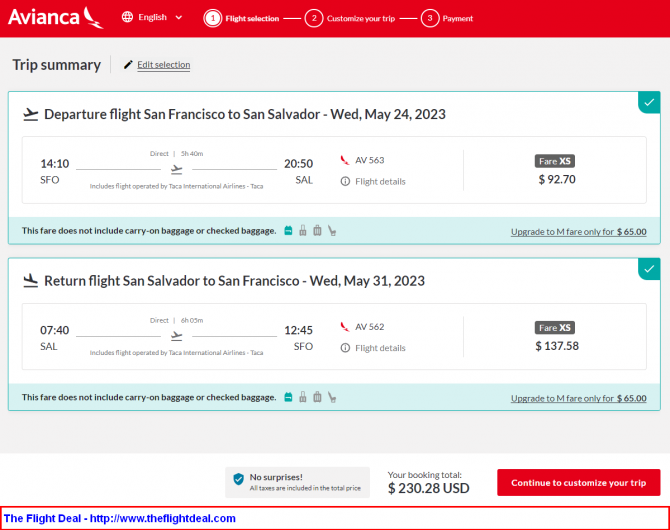
Task: Click the $ 137.58 return price
Action: pos(557,346)
